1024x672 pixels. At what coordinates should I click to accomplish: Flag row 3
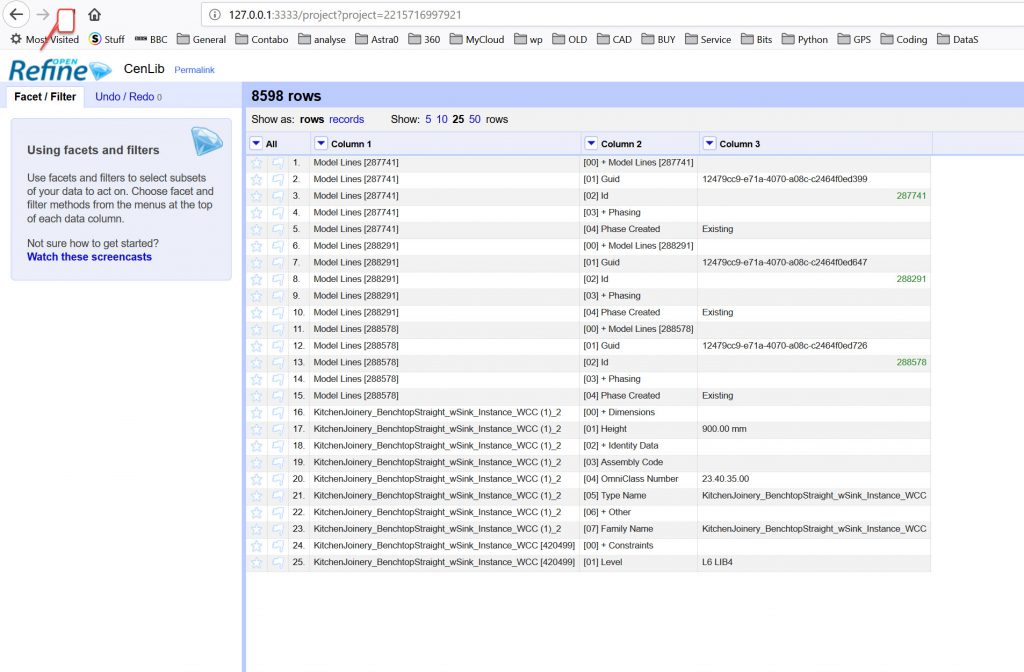tap(277, 196)
